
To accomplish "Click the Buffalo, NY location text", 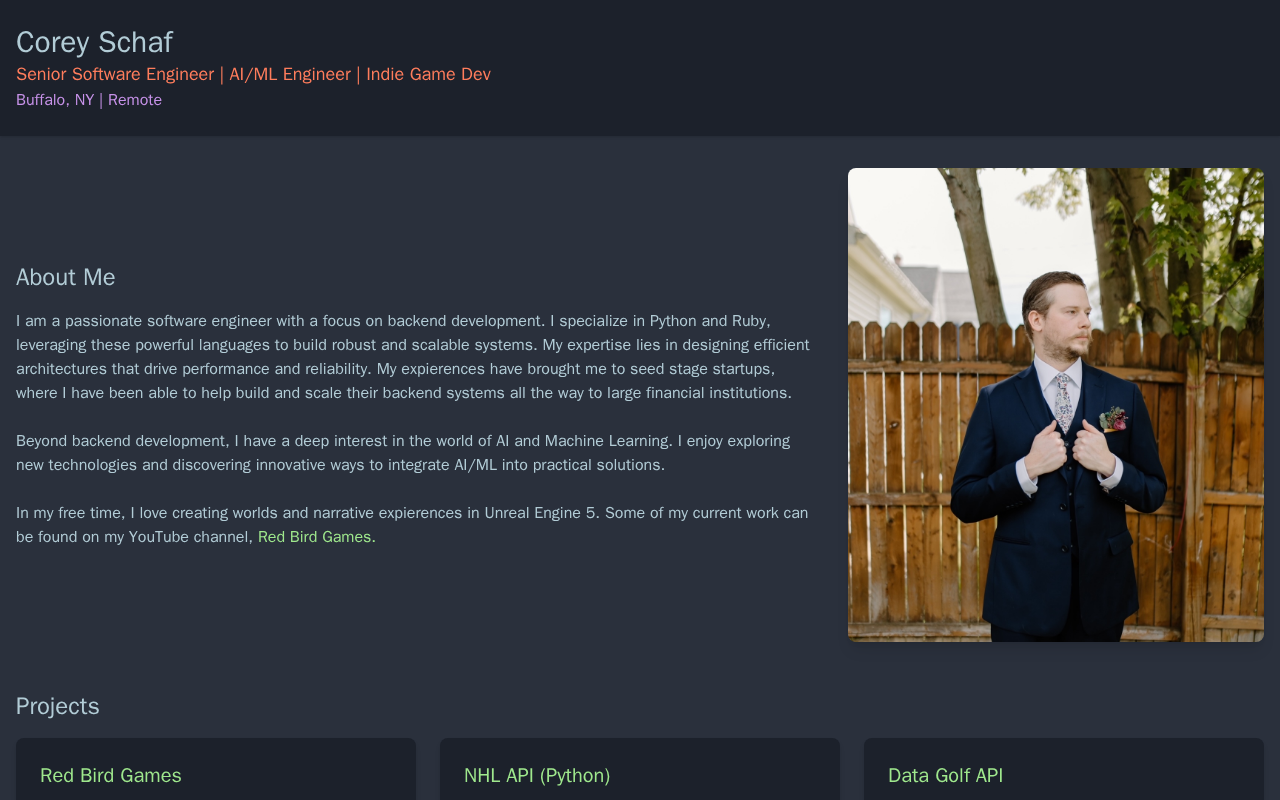I will (55, 100).
